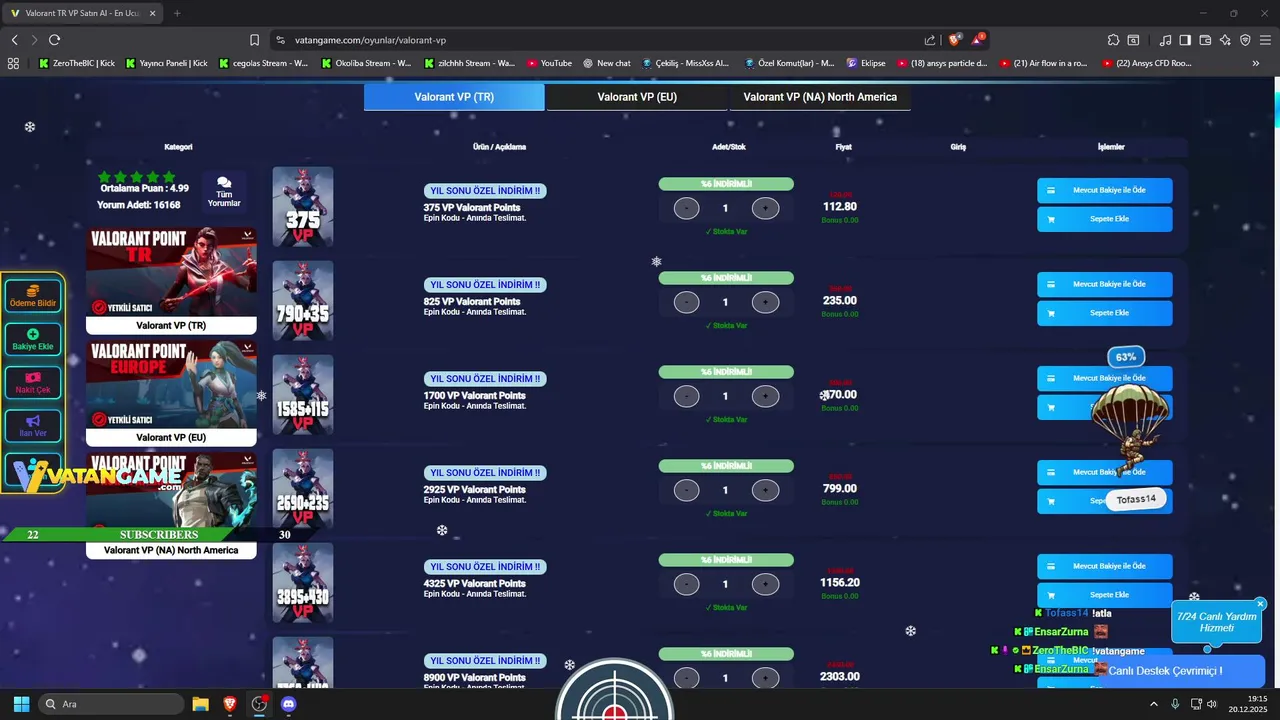This screenshot has width=1280, height=720.
Task: Open the browser extensions puzzle icon
Action: pyautogui.click(x=1113, y=40)
